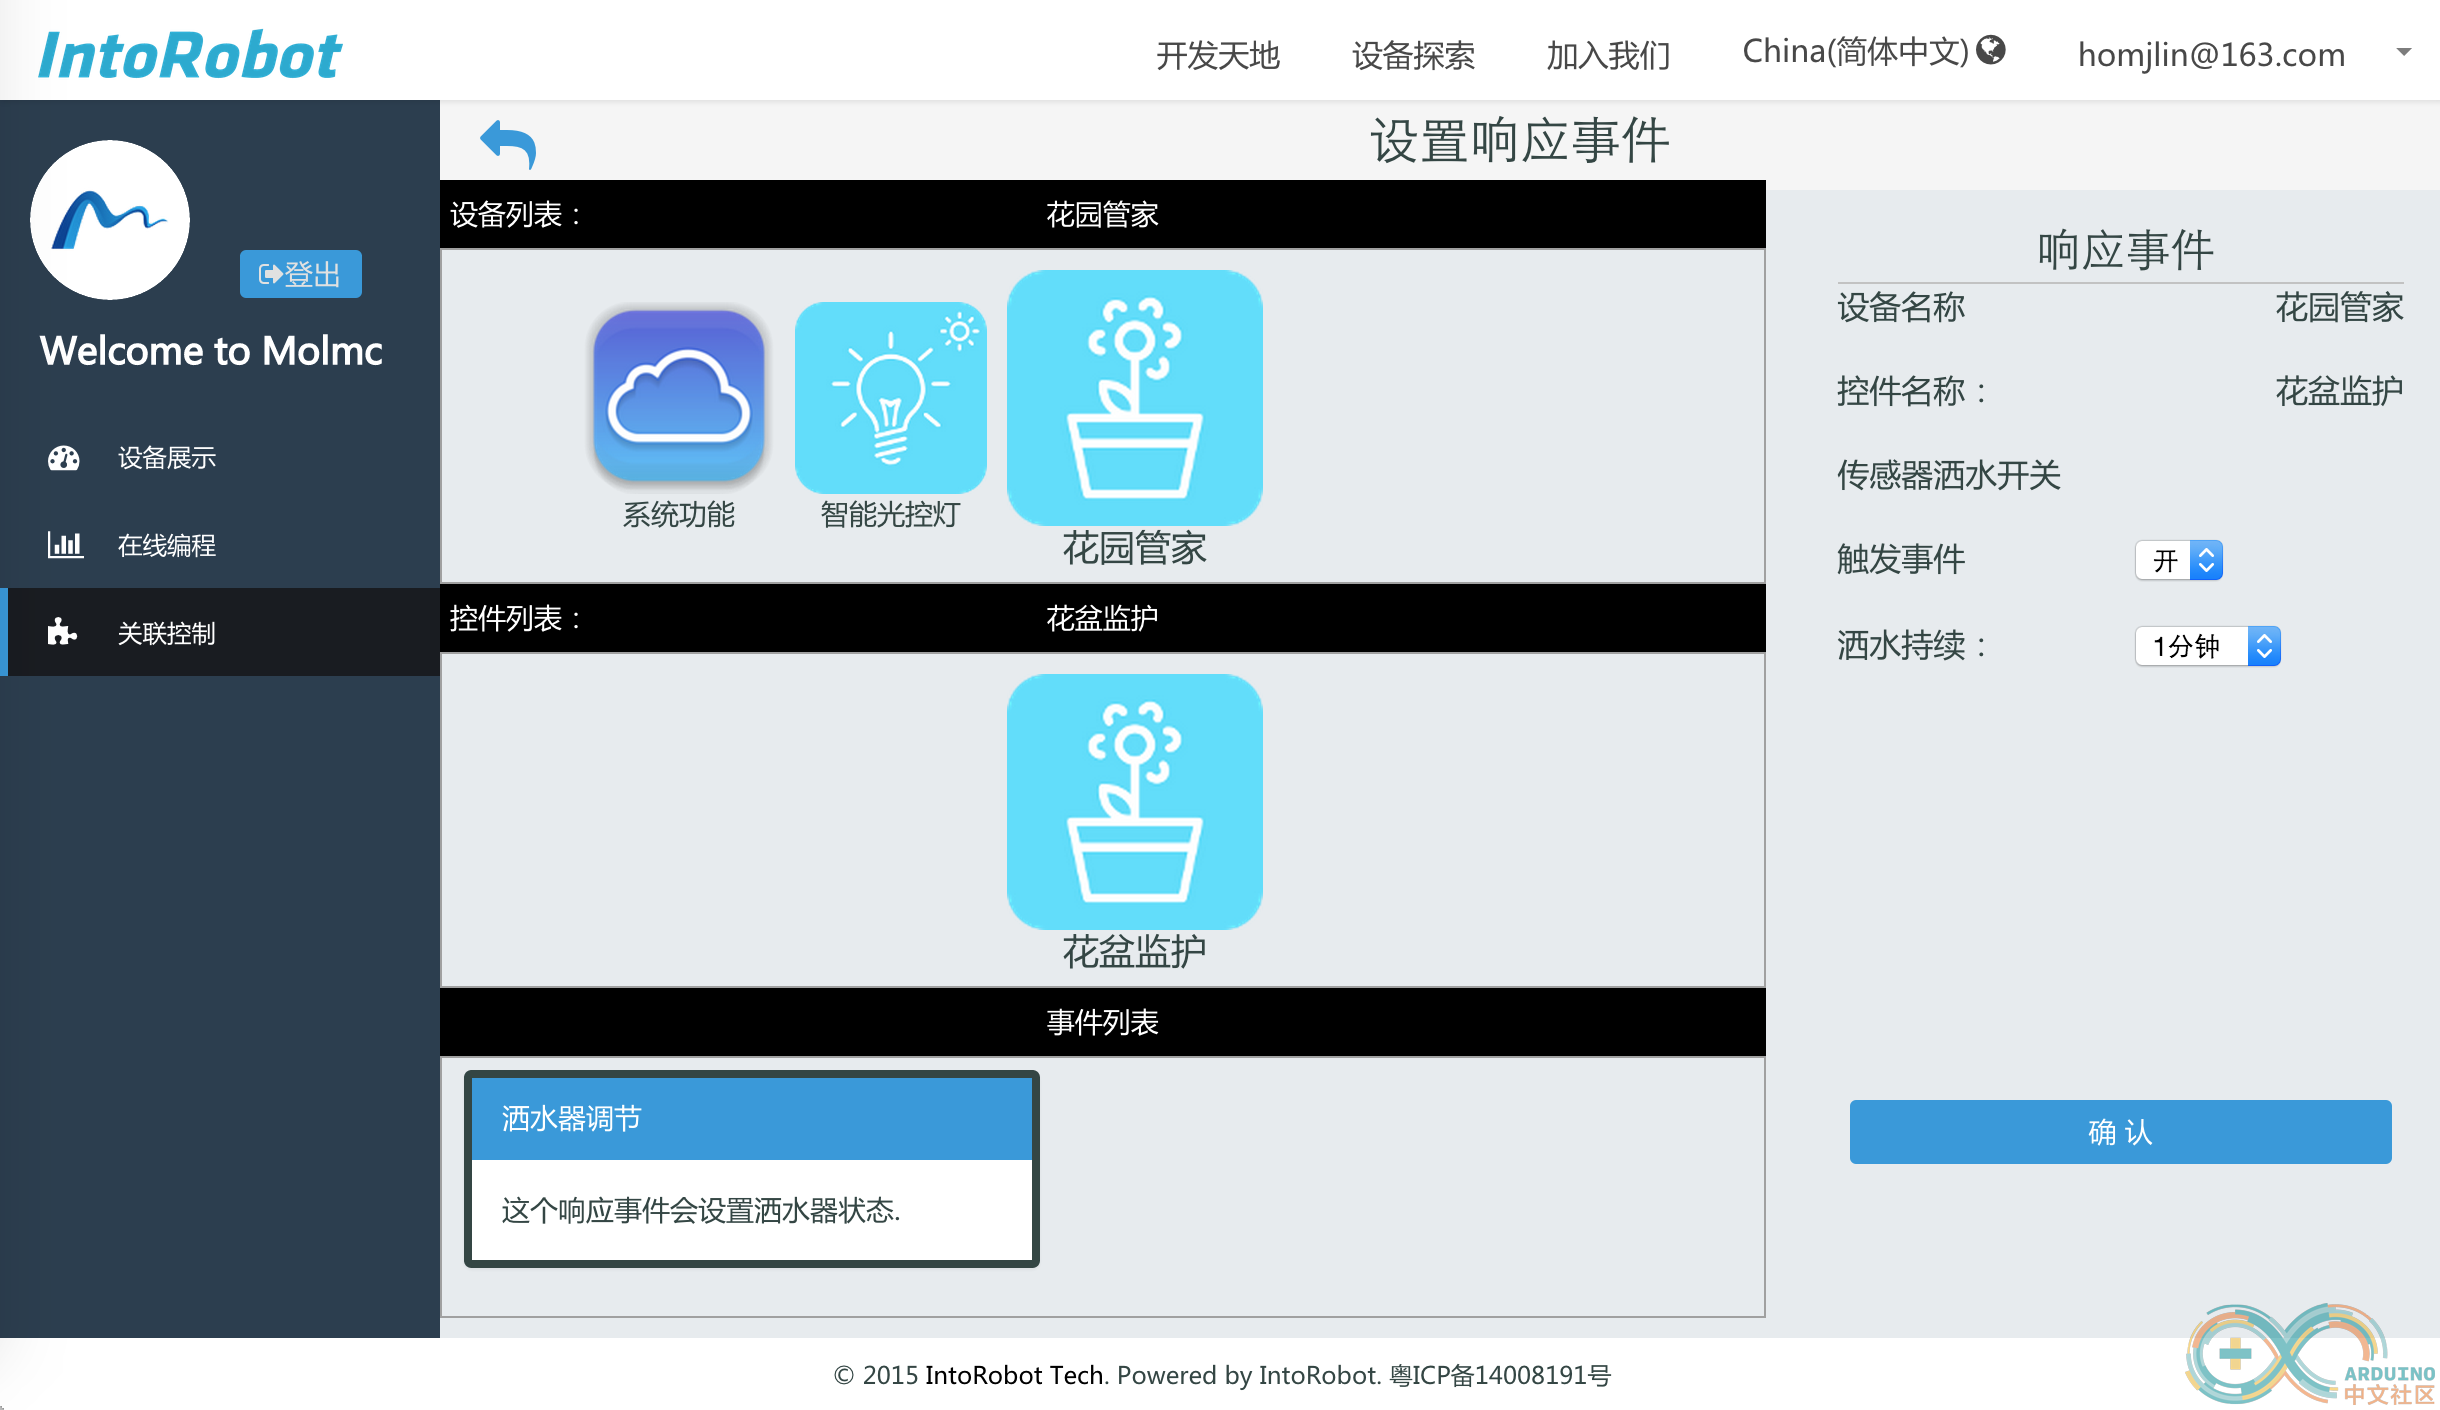Expand the account dropdown arrow
The image size is (2440, 1410).
pos(2404,52)
